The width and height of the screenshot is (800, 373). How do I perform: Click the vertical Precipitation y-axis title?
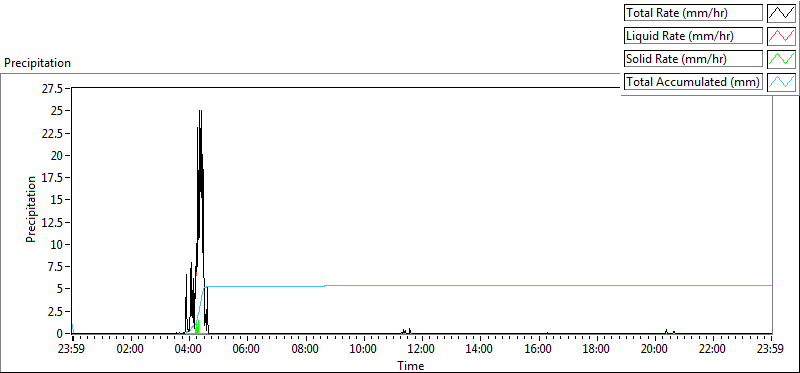(x=31, y=210)
